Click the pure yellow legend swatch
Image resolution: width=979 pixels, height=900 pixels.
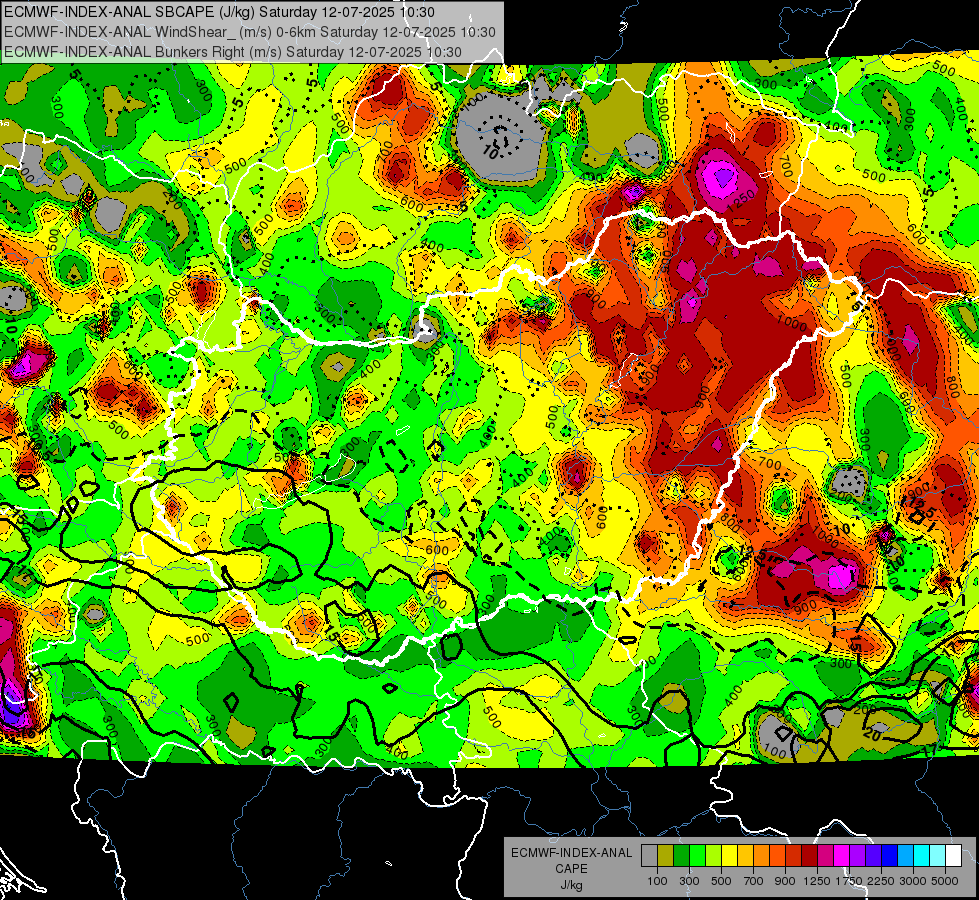click(729, 855)
